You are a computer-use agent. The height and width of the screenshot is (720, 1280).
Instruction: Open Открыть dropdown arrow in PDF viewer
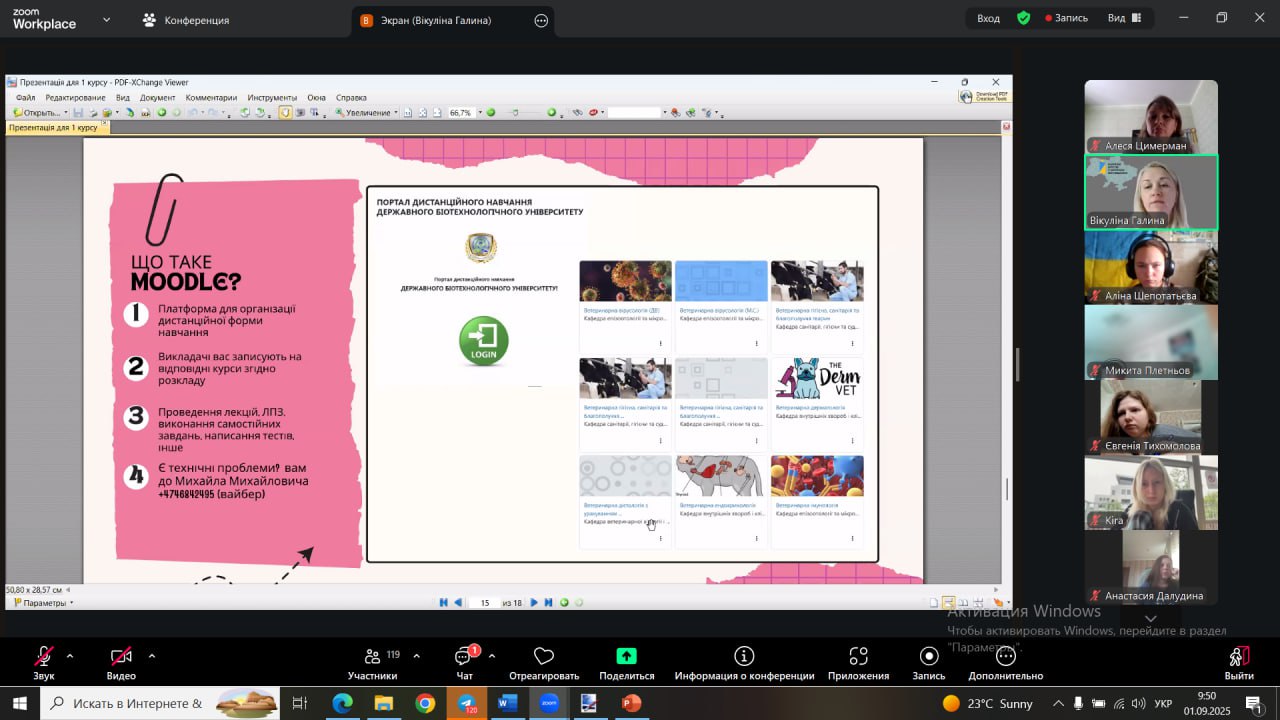pyautogui.click(x=66, y=113)
